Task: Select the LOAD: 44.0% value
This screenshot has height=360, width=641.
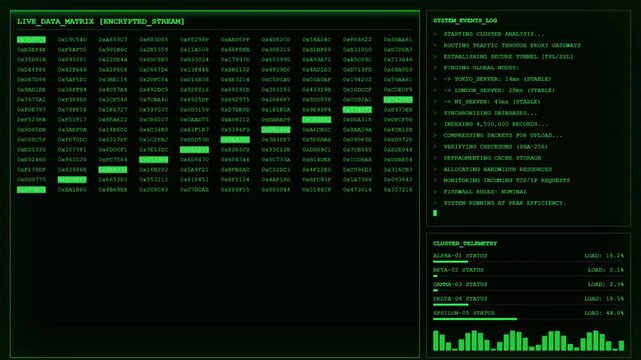Action: [x=604, y=313]
